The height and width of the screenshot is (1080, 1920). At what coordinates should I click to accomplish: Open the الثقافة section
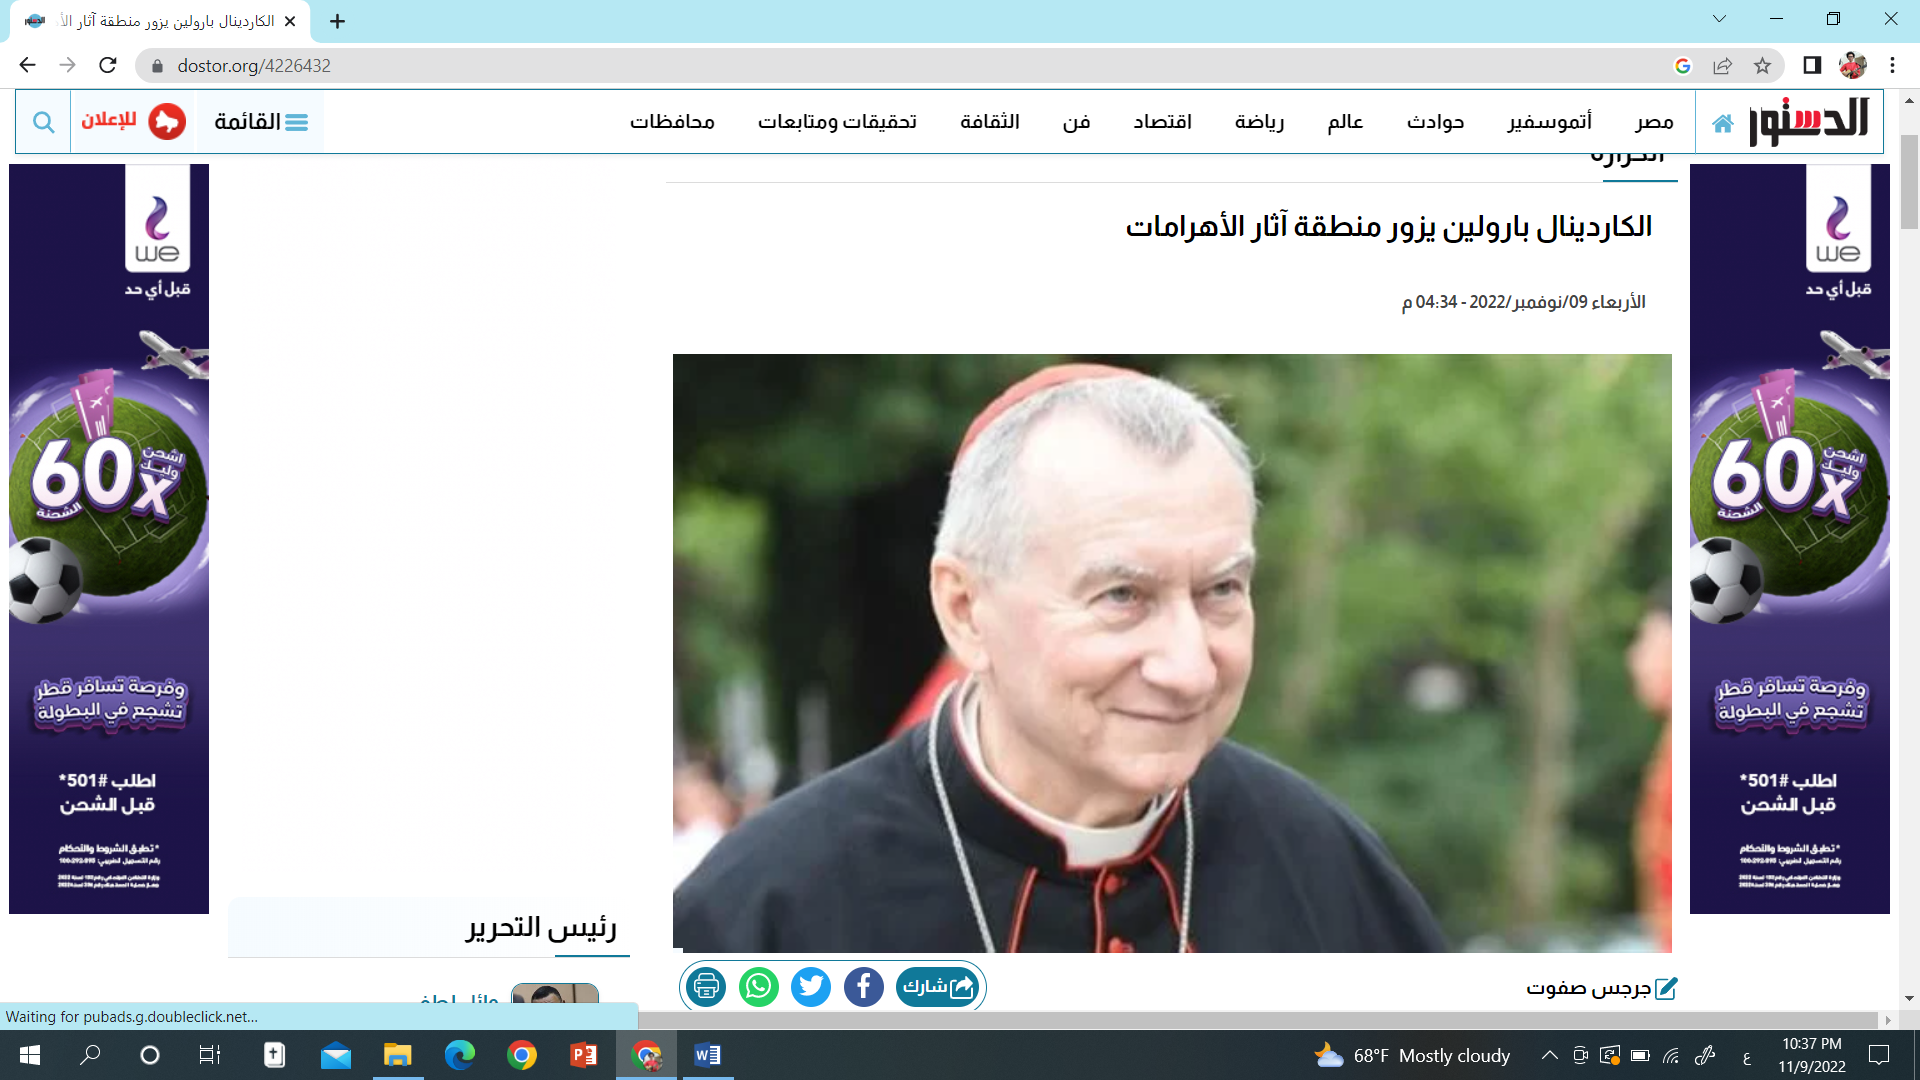pos(990,122)
